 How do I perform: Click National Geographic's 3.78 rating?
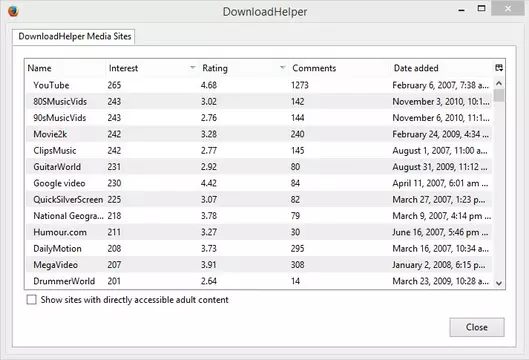pos(209,216)
